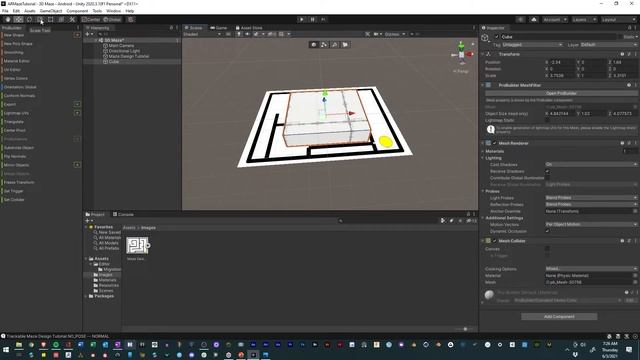The width and height of the screenshot is (640, 360).
Task: Select maze design image thumbnail in Project
Action: tap(138, 246)
